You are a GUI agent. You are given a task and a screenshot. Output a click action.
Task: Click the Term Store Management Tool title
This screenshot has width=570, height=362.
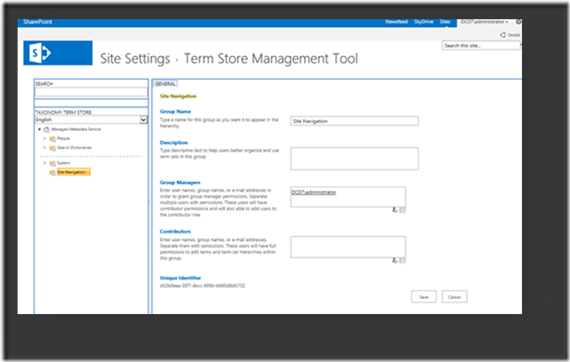271,59
